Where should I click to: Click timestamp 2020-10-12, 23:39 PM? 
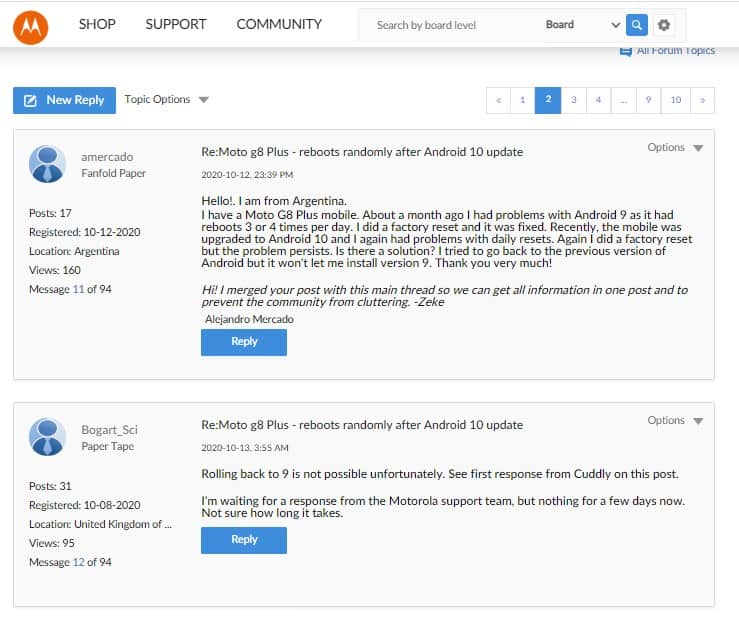tap(247, 175)
